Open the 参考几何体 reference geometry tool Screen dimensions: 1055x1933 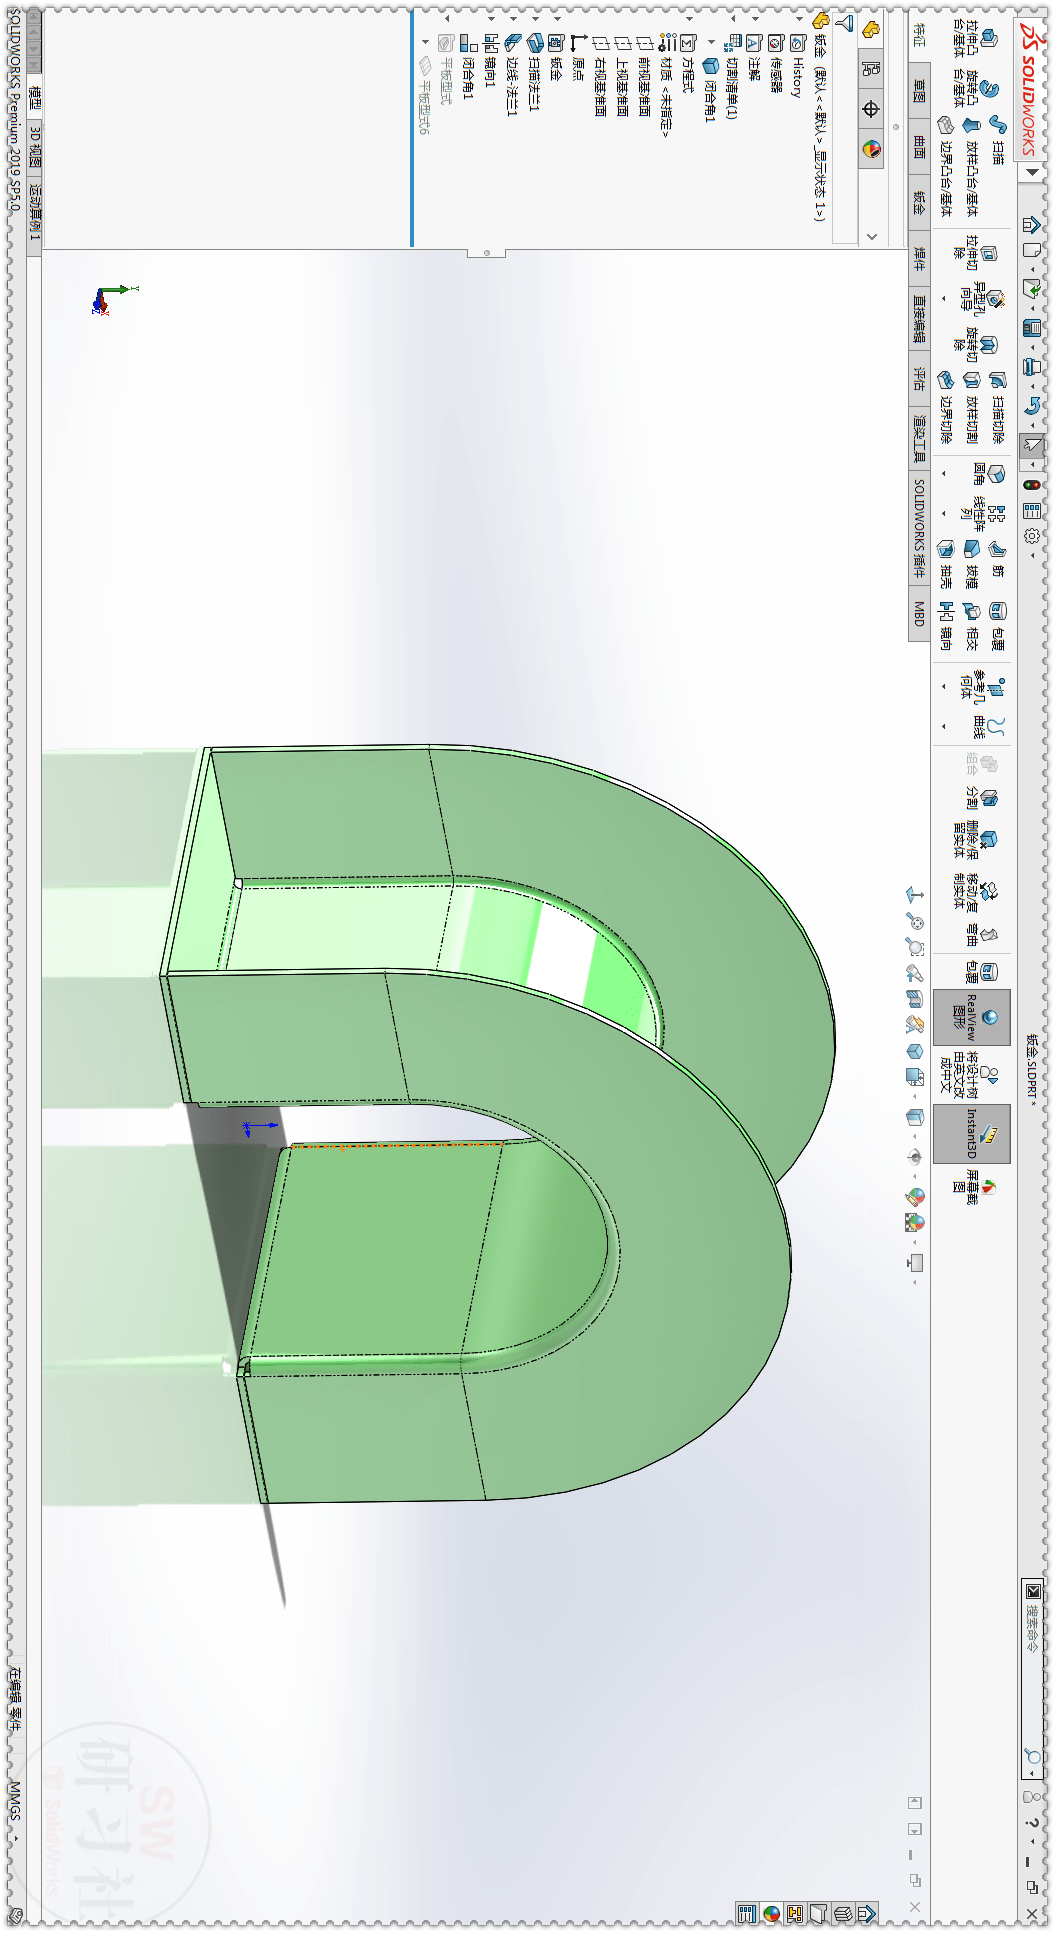tap(983, 686)
